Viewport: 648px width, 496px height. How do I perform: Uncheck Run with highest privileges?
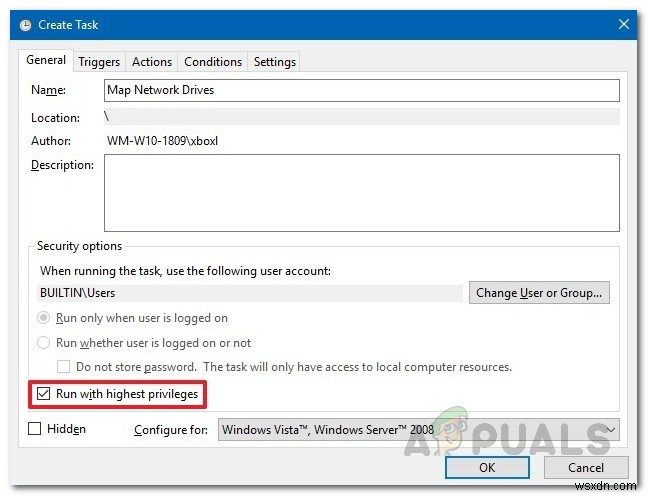(43, 393)
